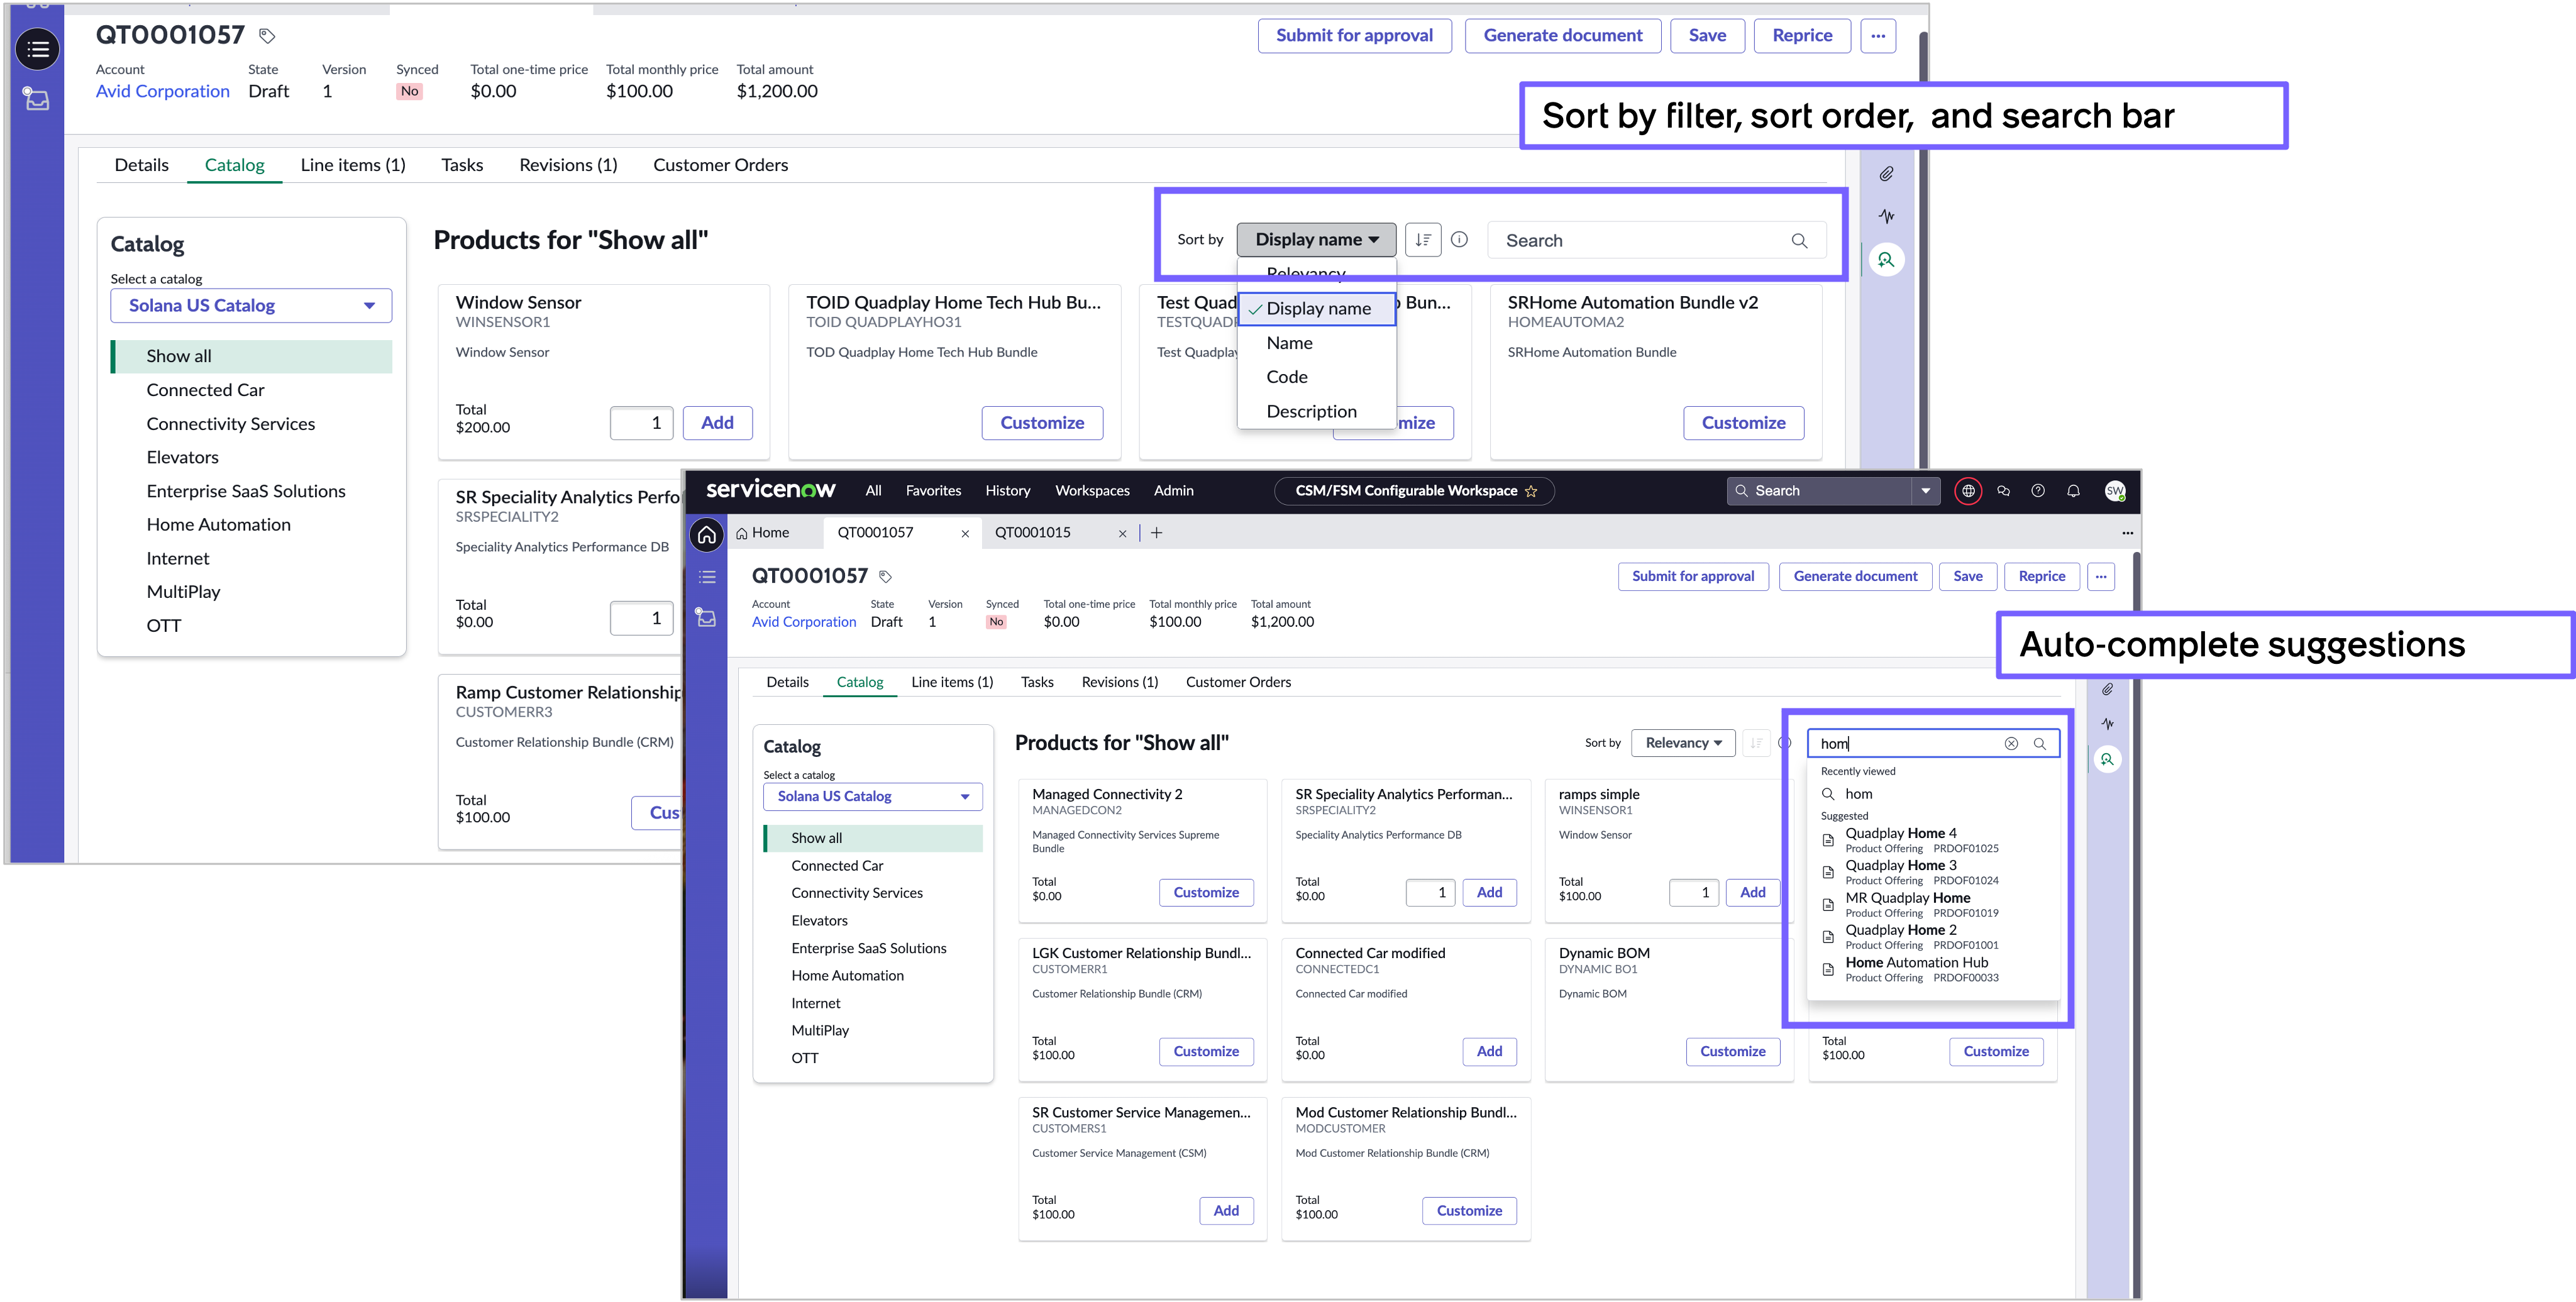Image resolution: width=2576 pixels, height=1302 pixels.
Task: Close the QT0001057 workspace tab
Action: [965, 534]
